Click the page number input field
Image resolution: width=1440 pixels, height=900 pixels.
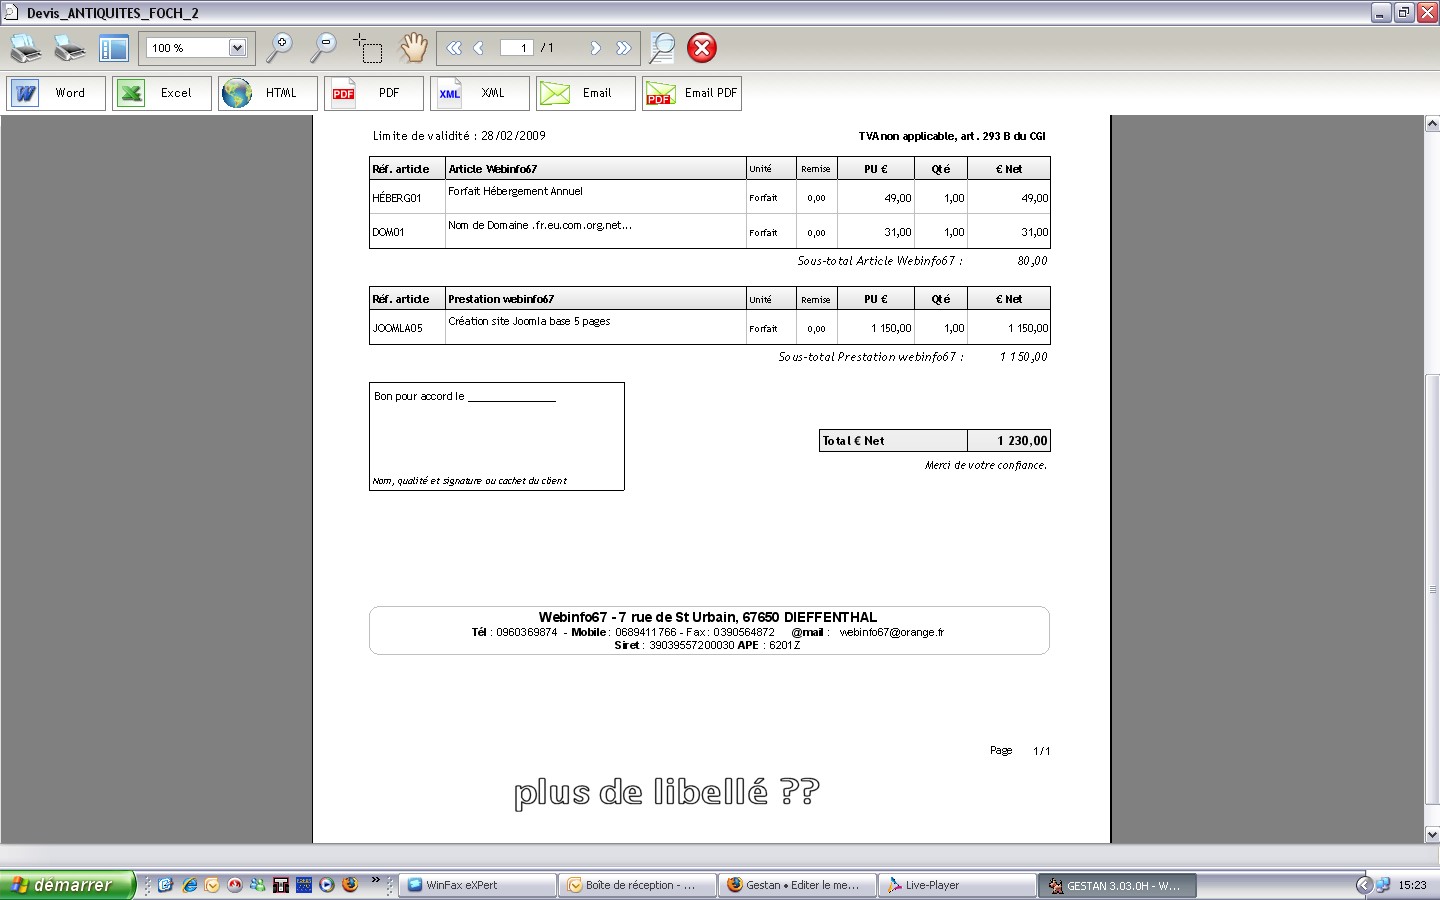(x=516, y=48)
